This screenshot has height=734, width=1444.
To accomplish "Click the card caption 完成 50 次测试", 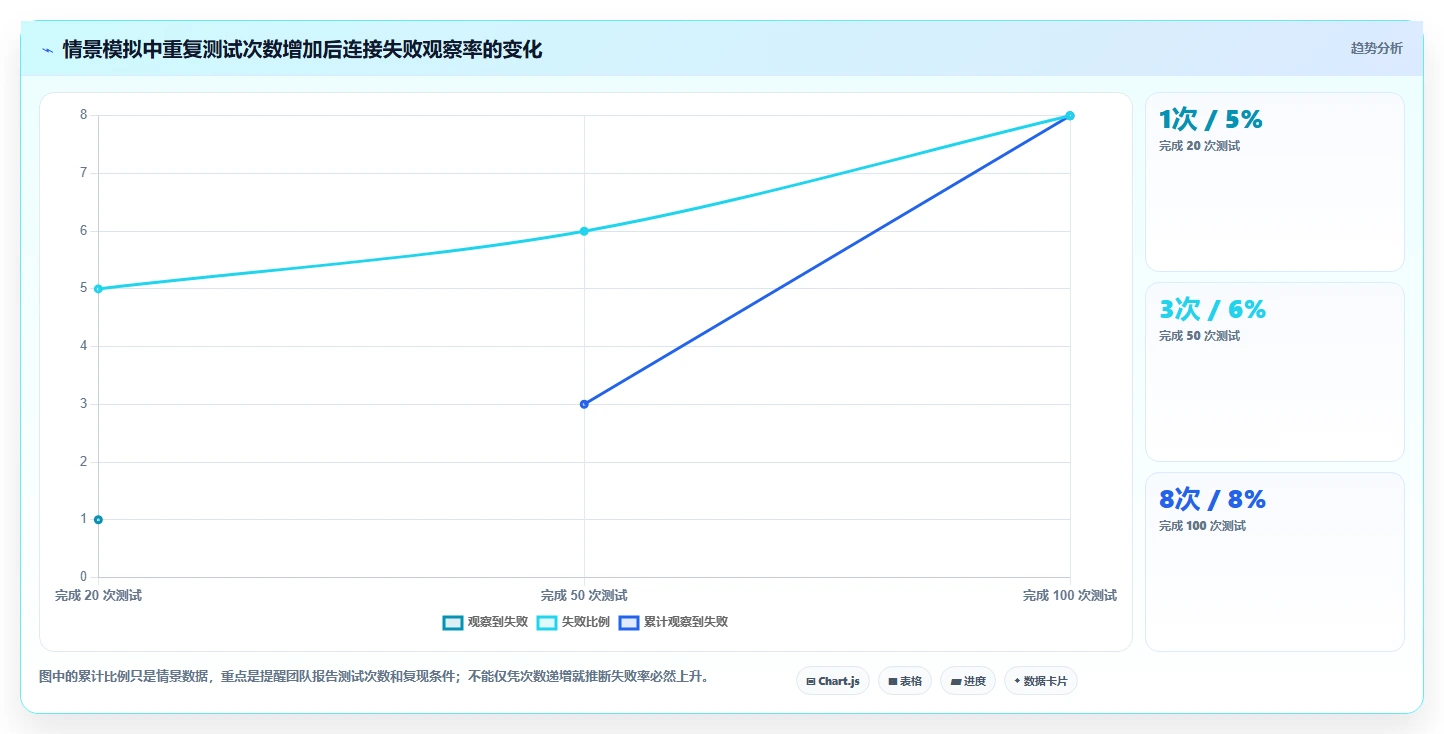I will pos(1199,336).
